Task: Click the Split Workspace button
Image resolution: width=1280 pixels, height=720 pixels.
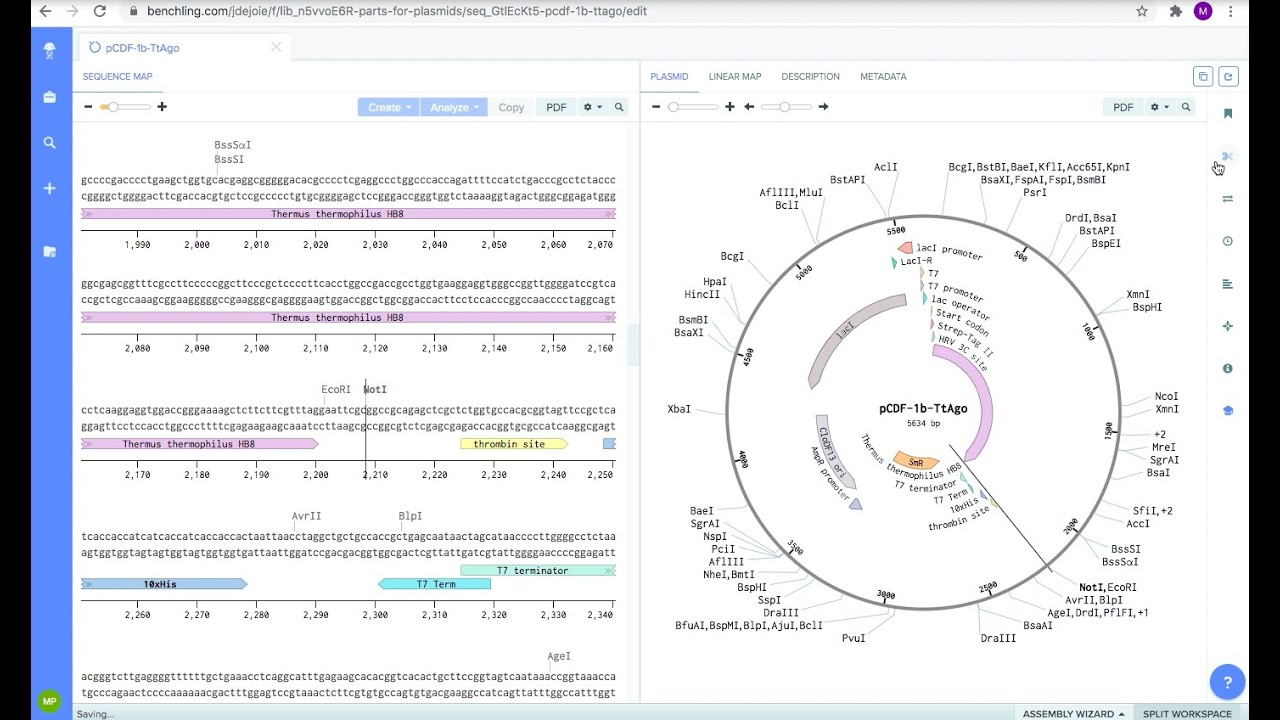Action: click(x=1188, y=714)
